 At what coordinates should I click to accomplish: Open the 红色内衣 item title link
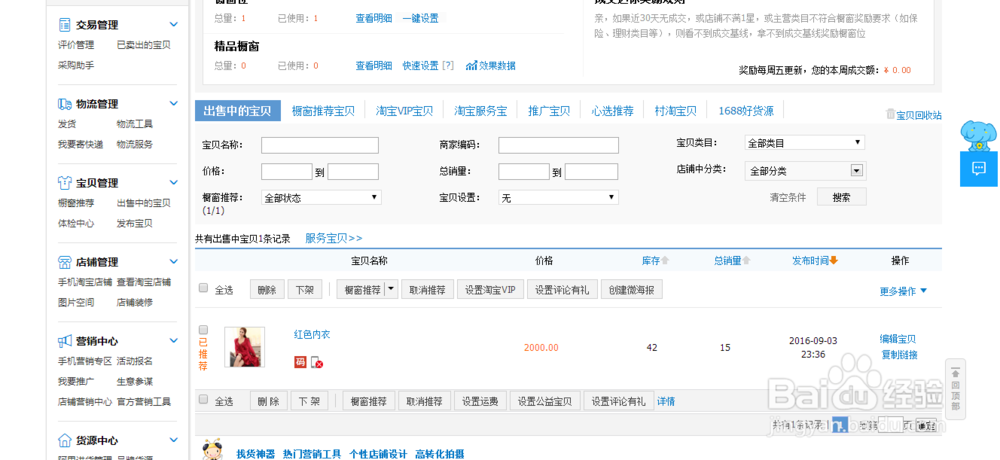coord(312,334)
